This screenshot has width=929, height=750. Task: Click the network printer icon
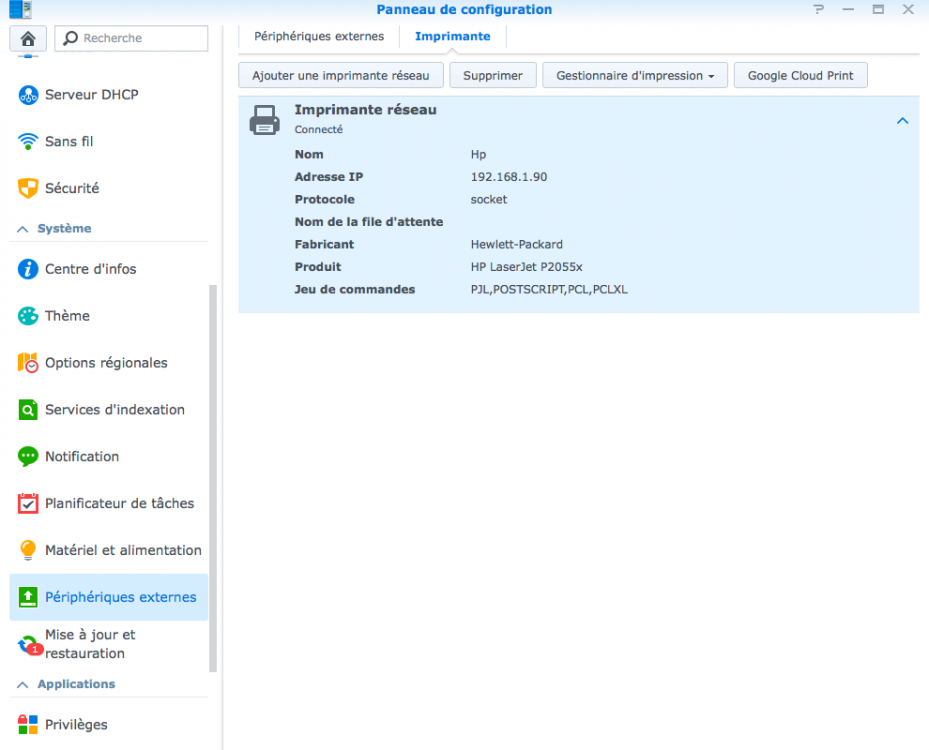point(264,120)
